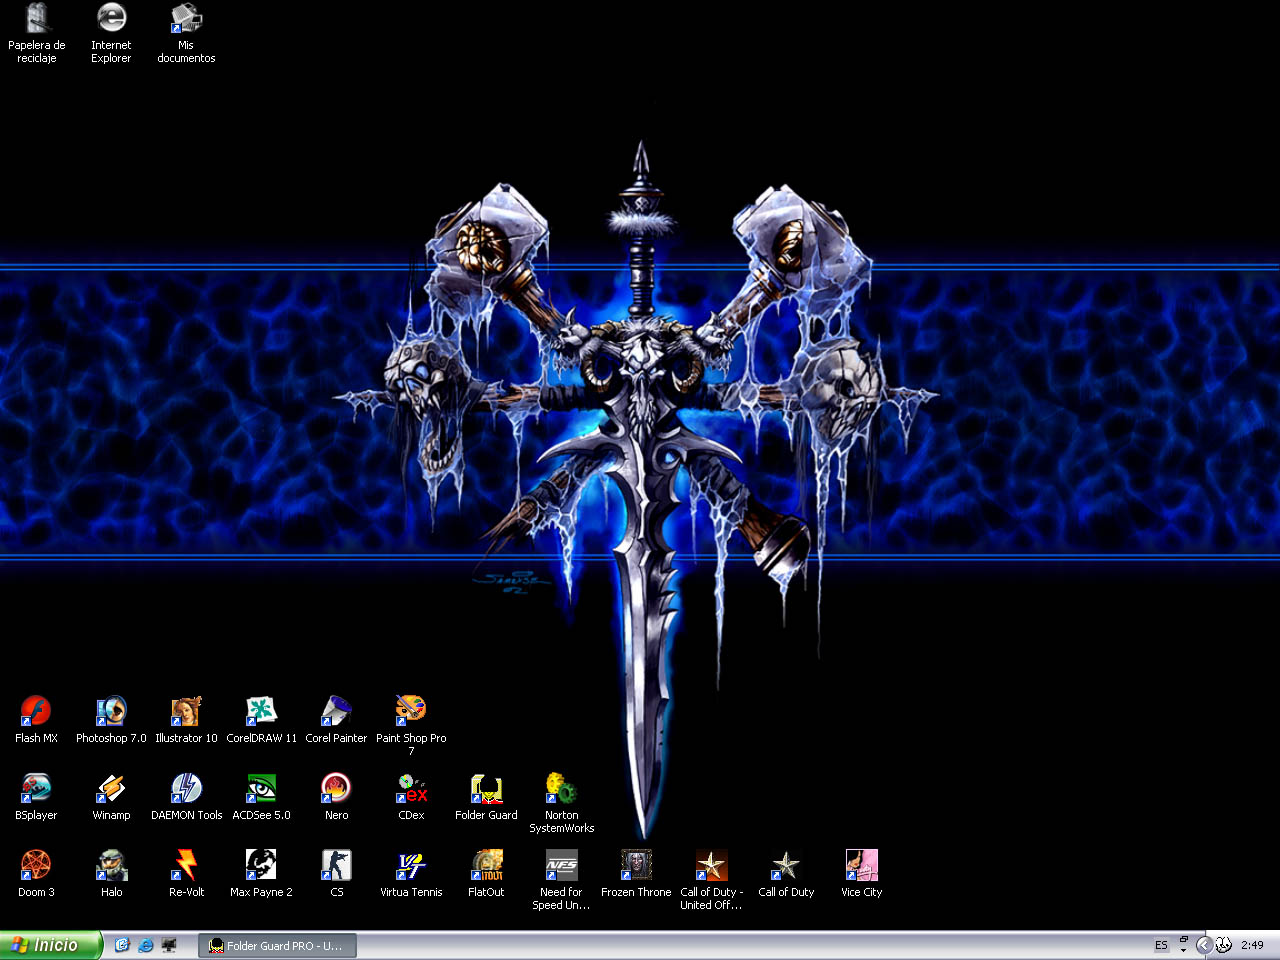Select the ACDSee 5.0 shortcut

[x=261, y=796]
